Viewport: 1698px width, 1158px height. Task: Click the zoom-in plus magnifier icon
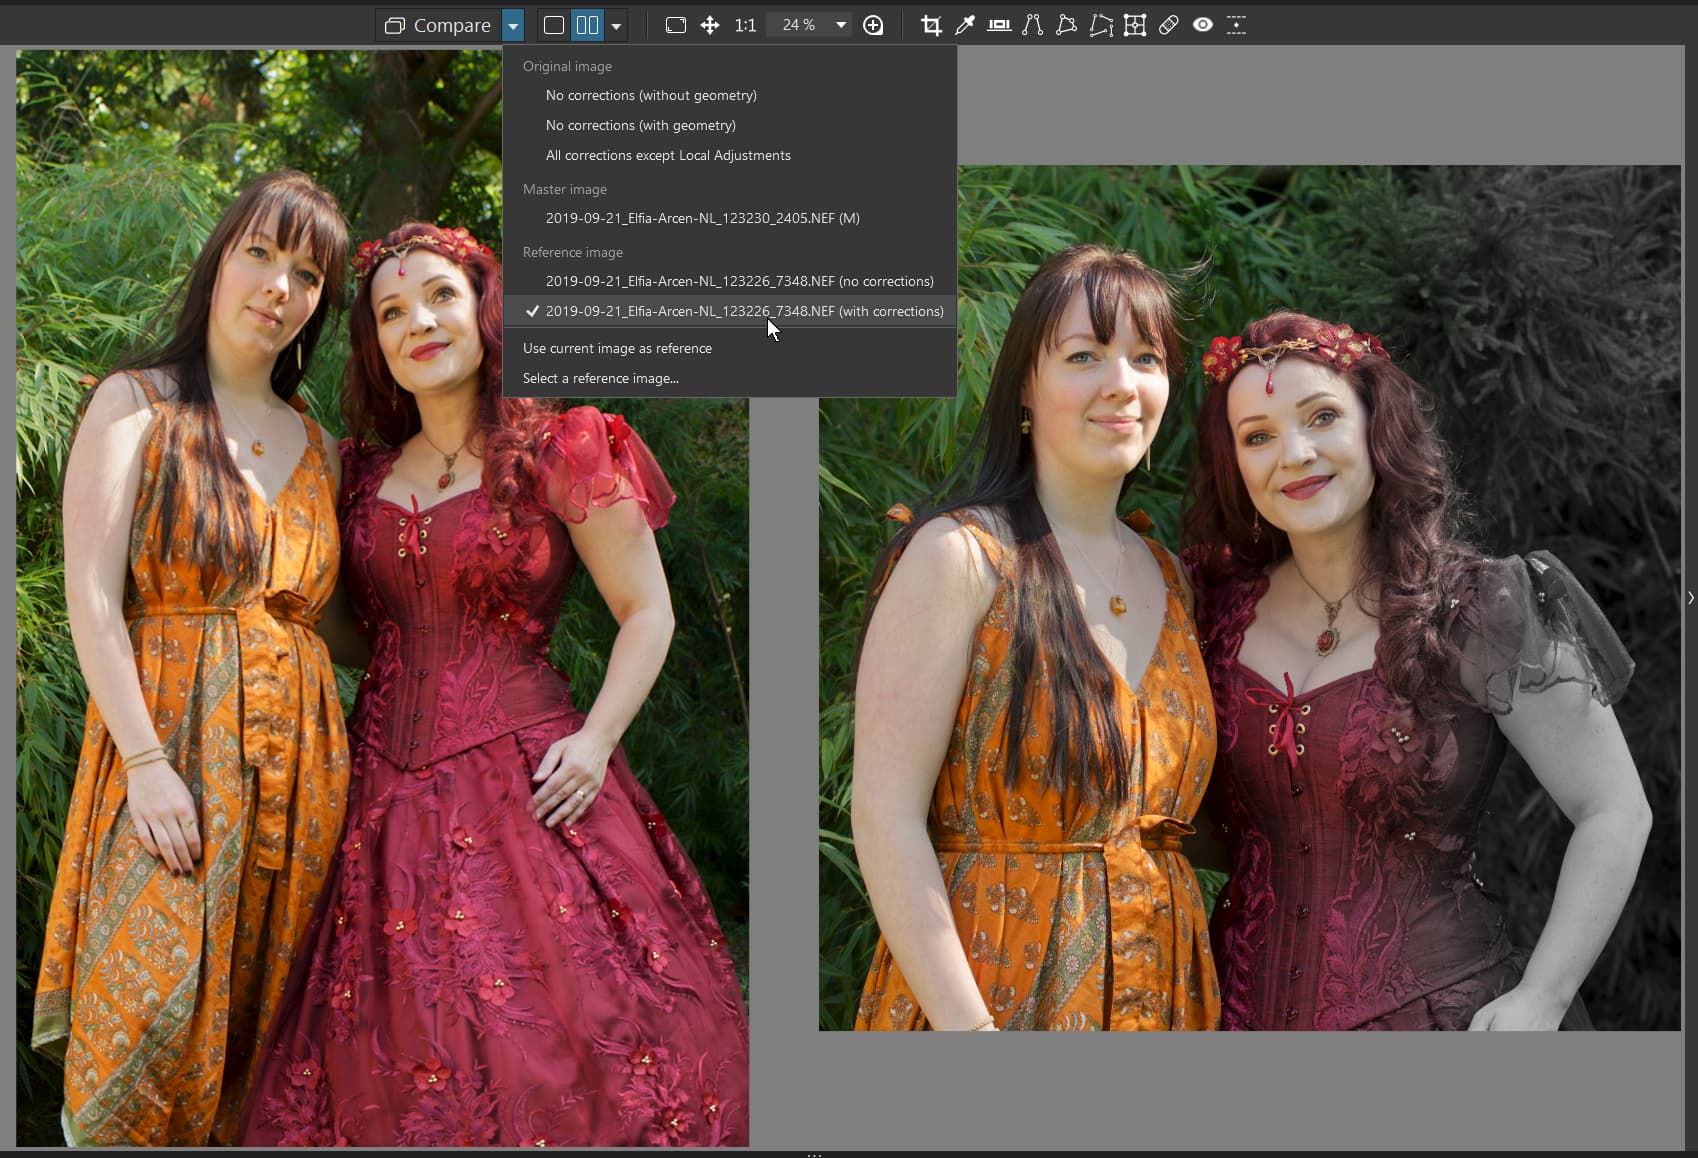[x=873, y=25]
